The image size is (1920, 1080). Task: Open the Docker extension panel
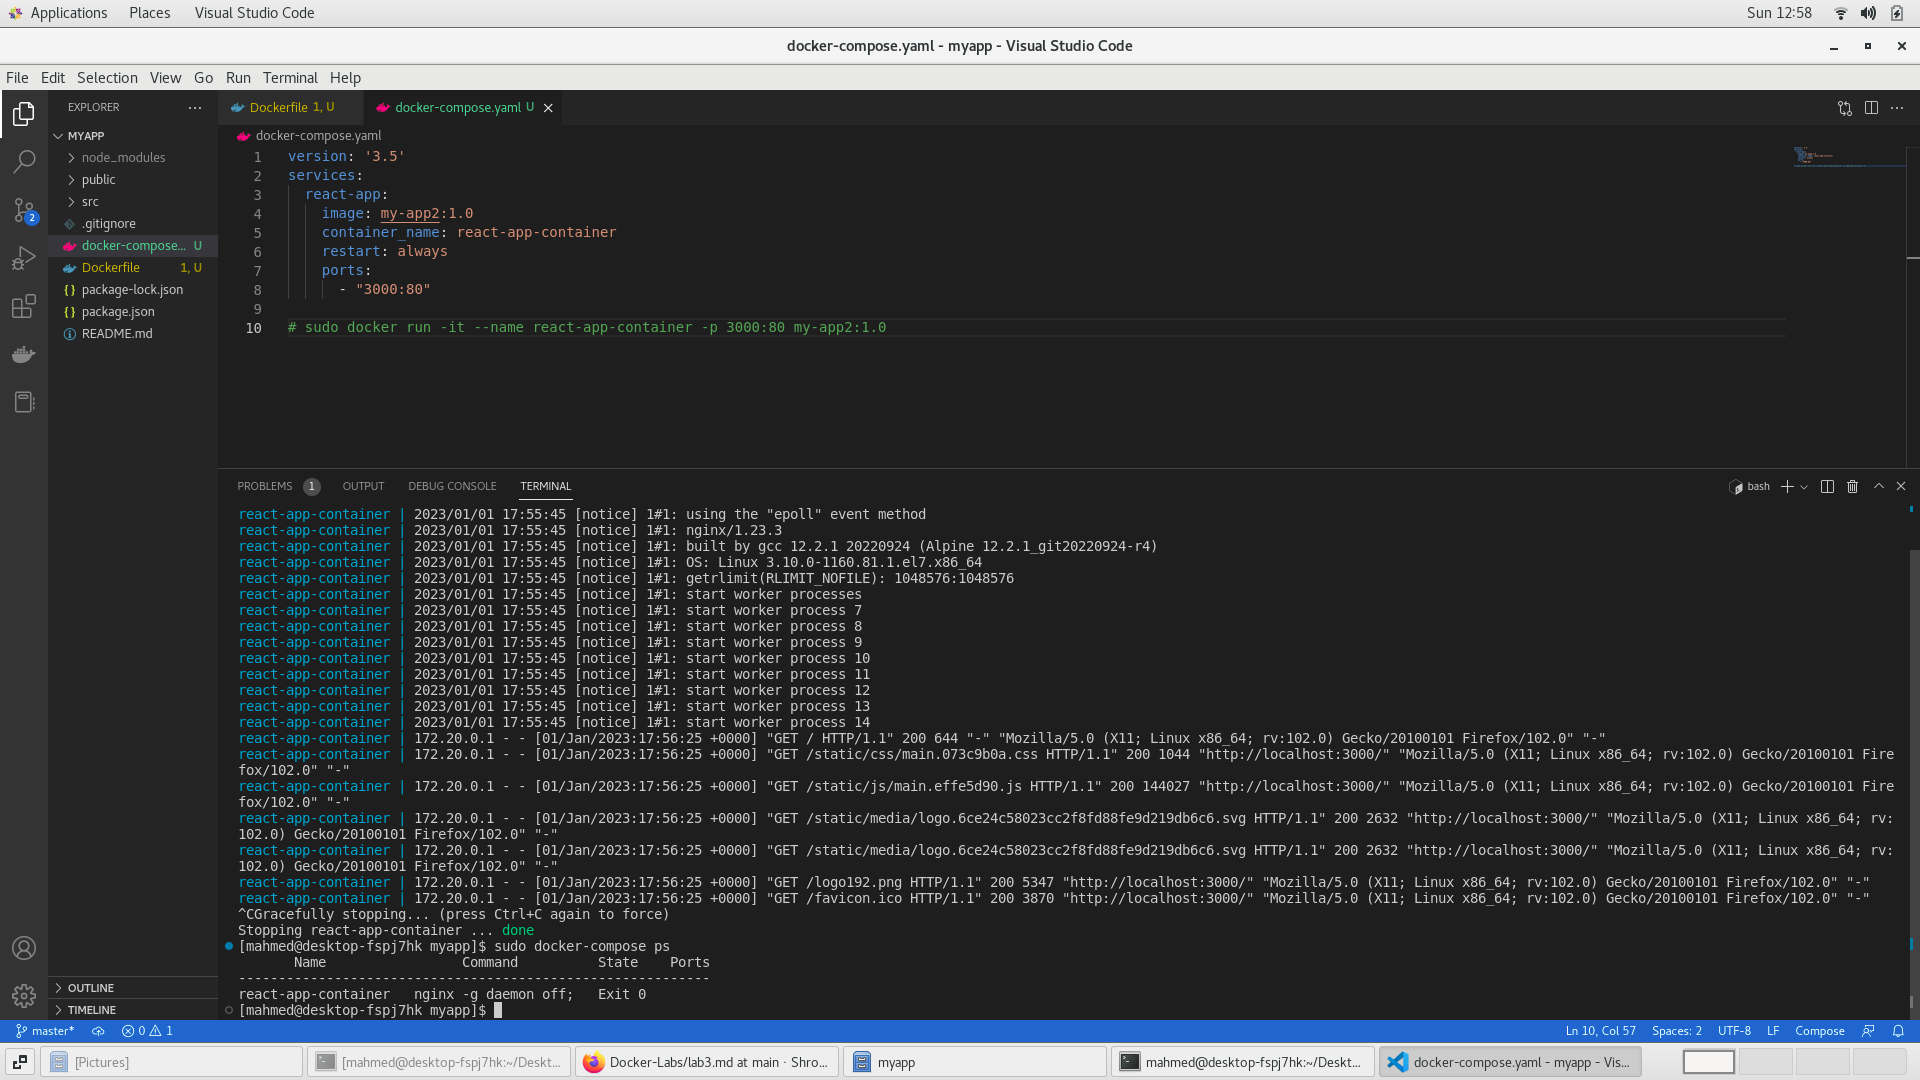point(24,354)
